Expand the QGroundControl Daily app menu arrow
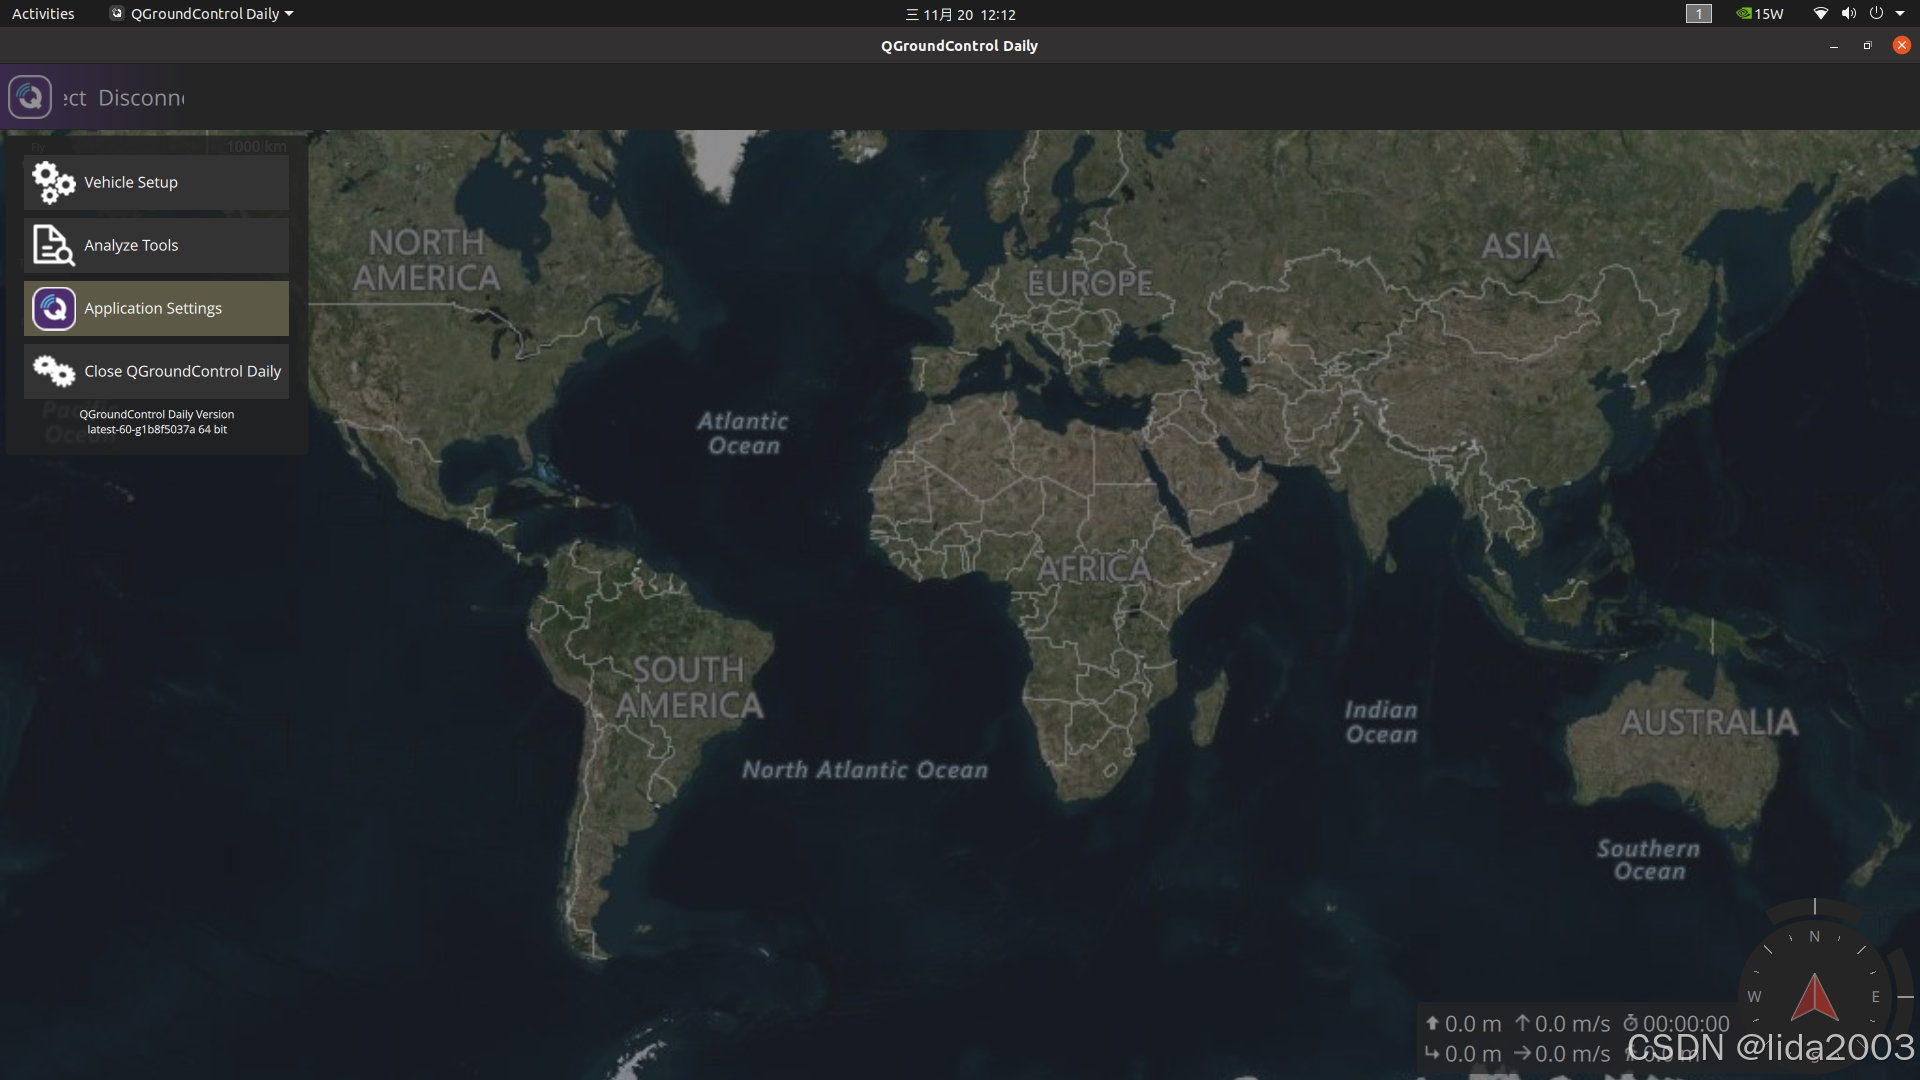 pyautogui.click(x=289, y=14)
